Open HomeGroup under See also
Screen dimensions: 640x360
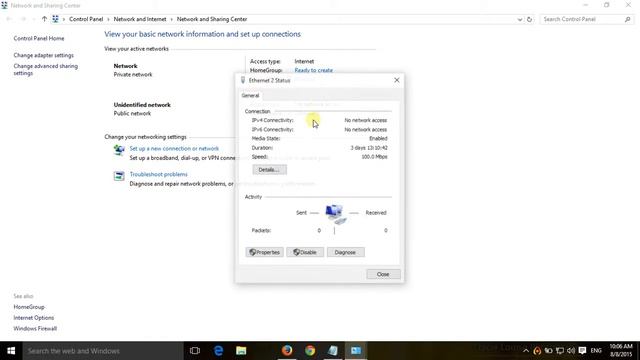29,307
